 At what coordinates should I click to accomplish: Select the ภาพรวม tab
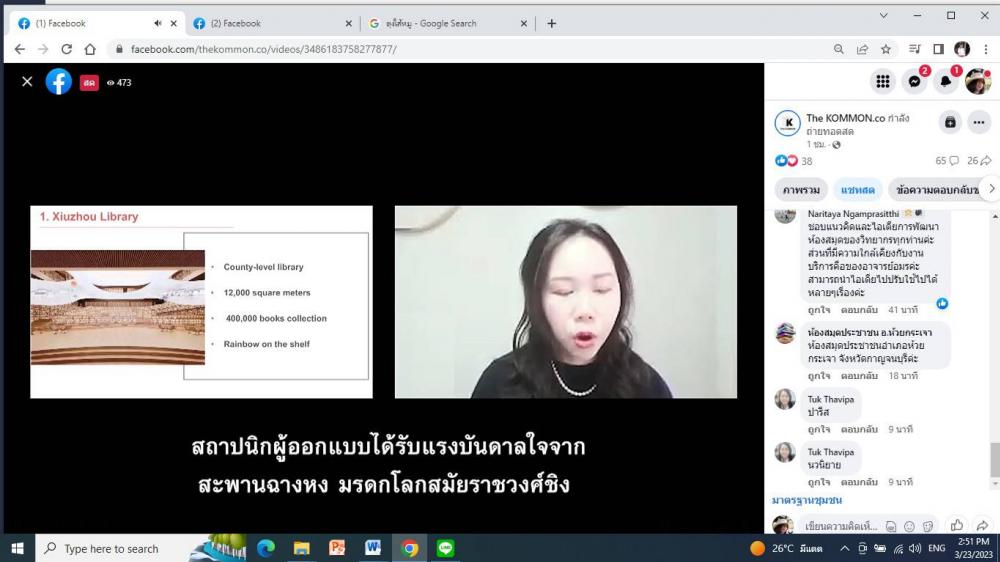801,189
